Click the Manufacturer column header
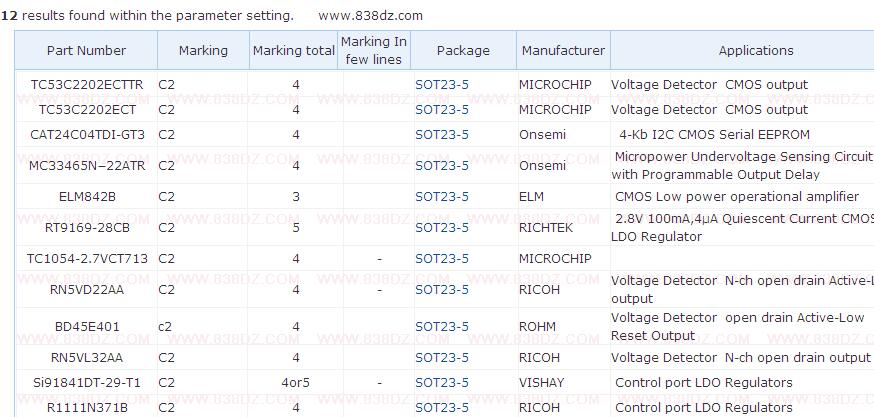Screen dimensions: 874x417 click(563, 50)
